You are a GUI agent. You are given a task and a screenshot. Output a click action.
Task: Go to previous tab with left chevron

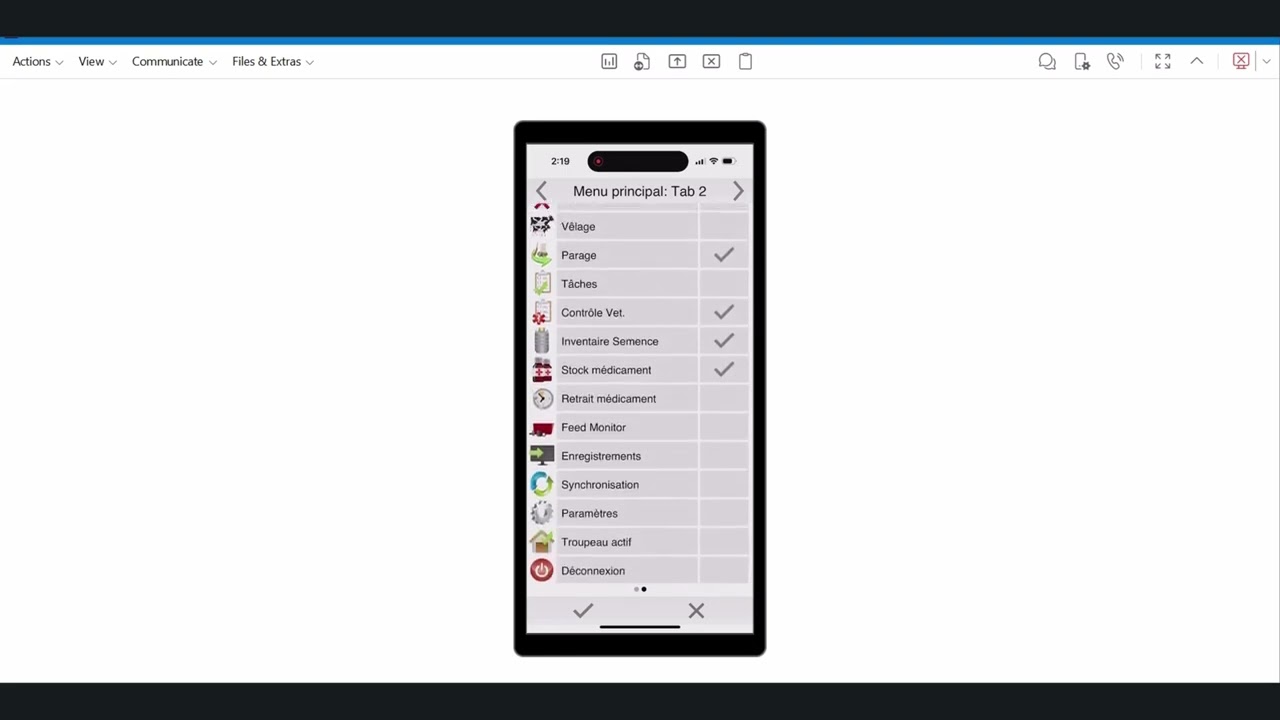coord(541,191)
